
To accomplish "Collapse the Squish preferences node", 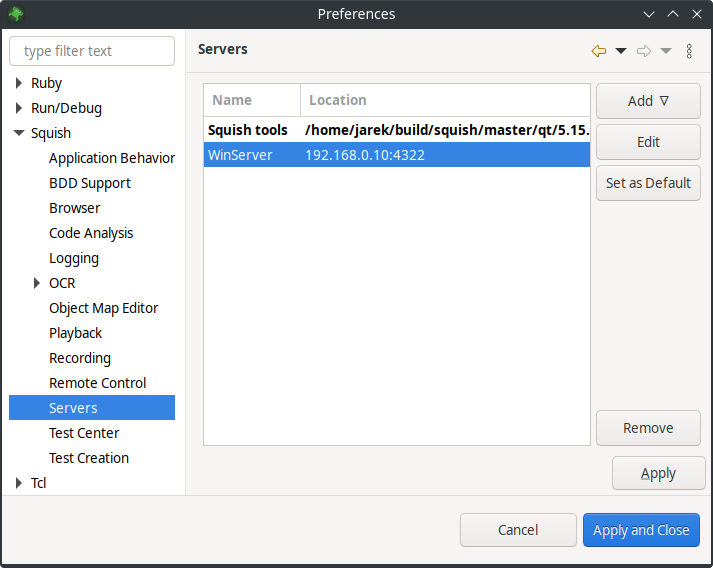I will click(19, 133).
